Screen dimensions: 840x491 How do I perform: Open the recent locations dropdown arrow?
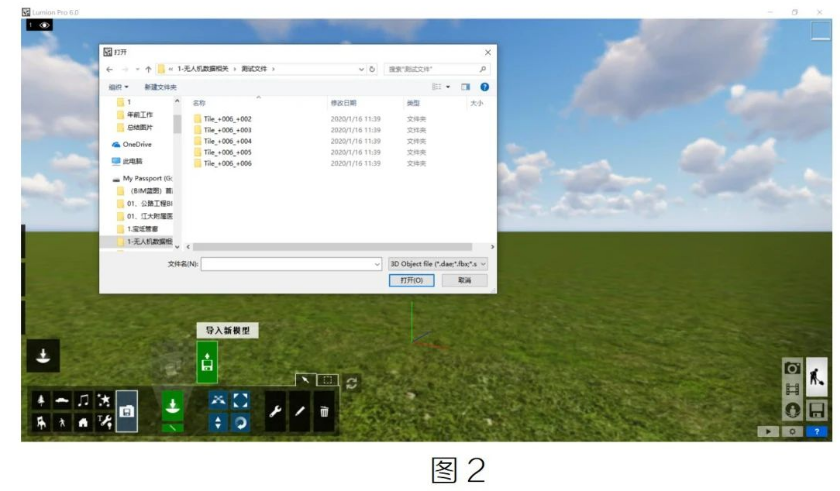pos(137,69)
